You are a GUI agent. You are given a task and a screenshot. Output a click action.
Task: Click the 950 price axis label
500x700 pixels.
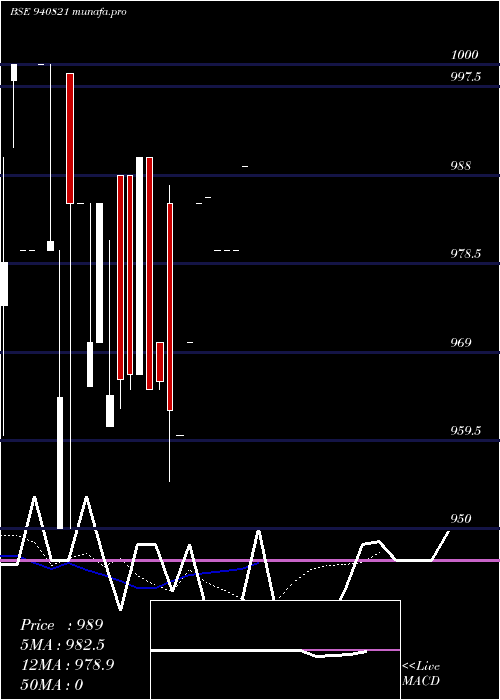coord(461,519)
